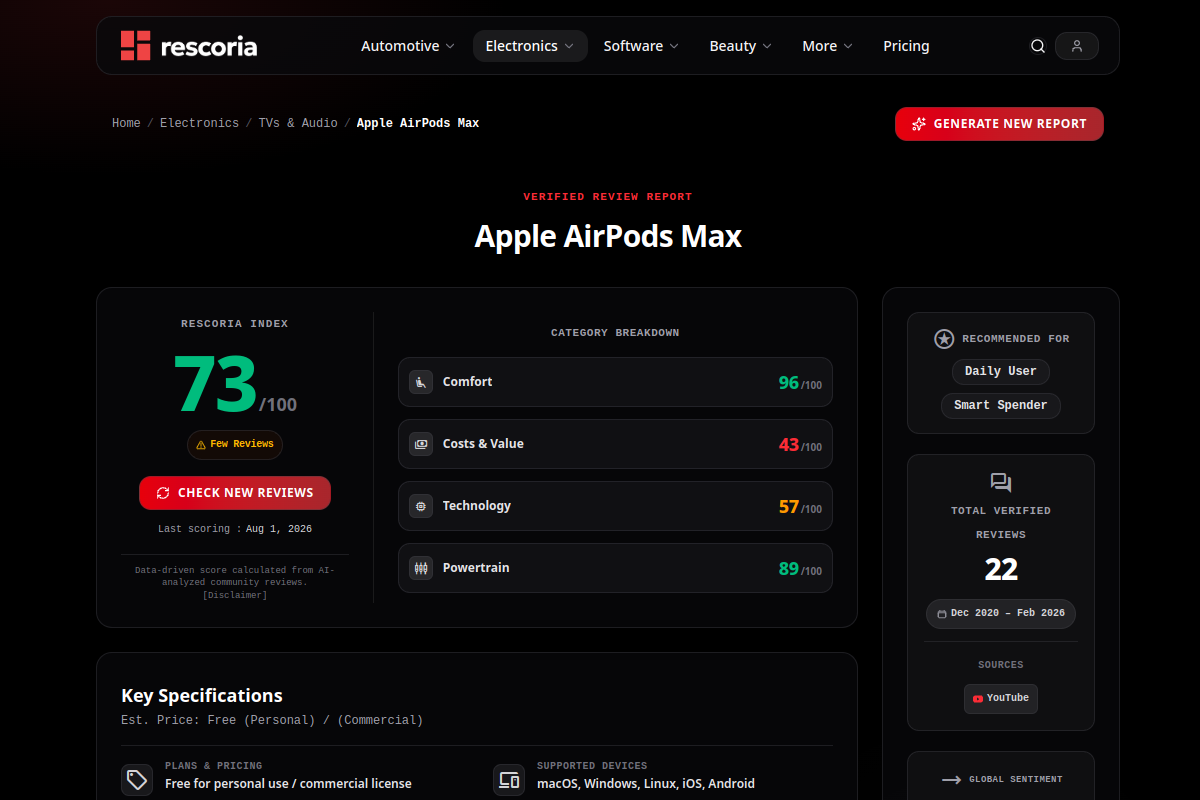The height and width of the screenshot is (800, 1200).
Task: Click the Supported Devices icon
Action: [509, 780]
